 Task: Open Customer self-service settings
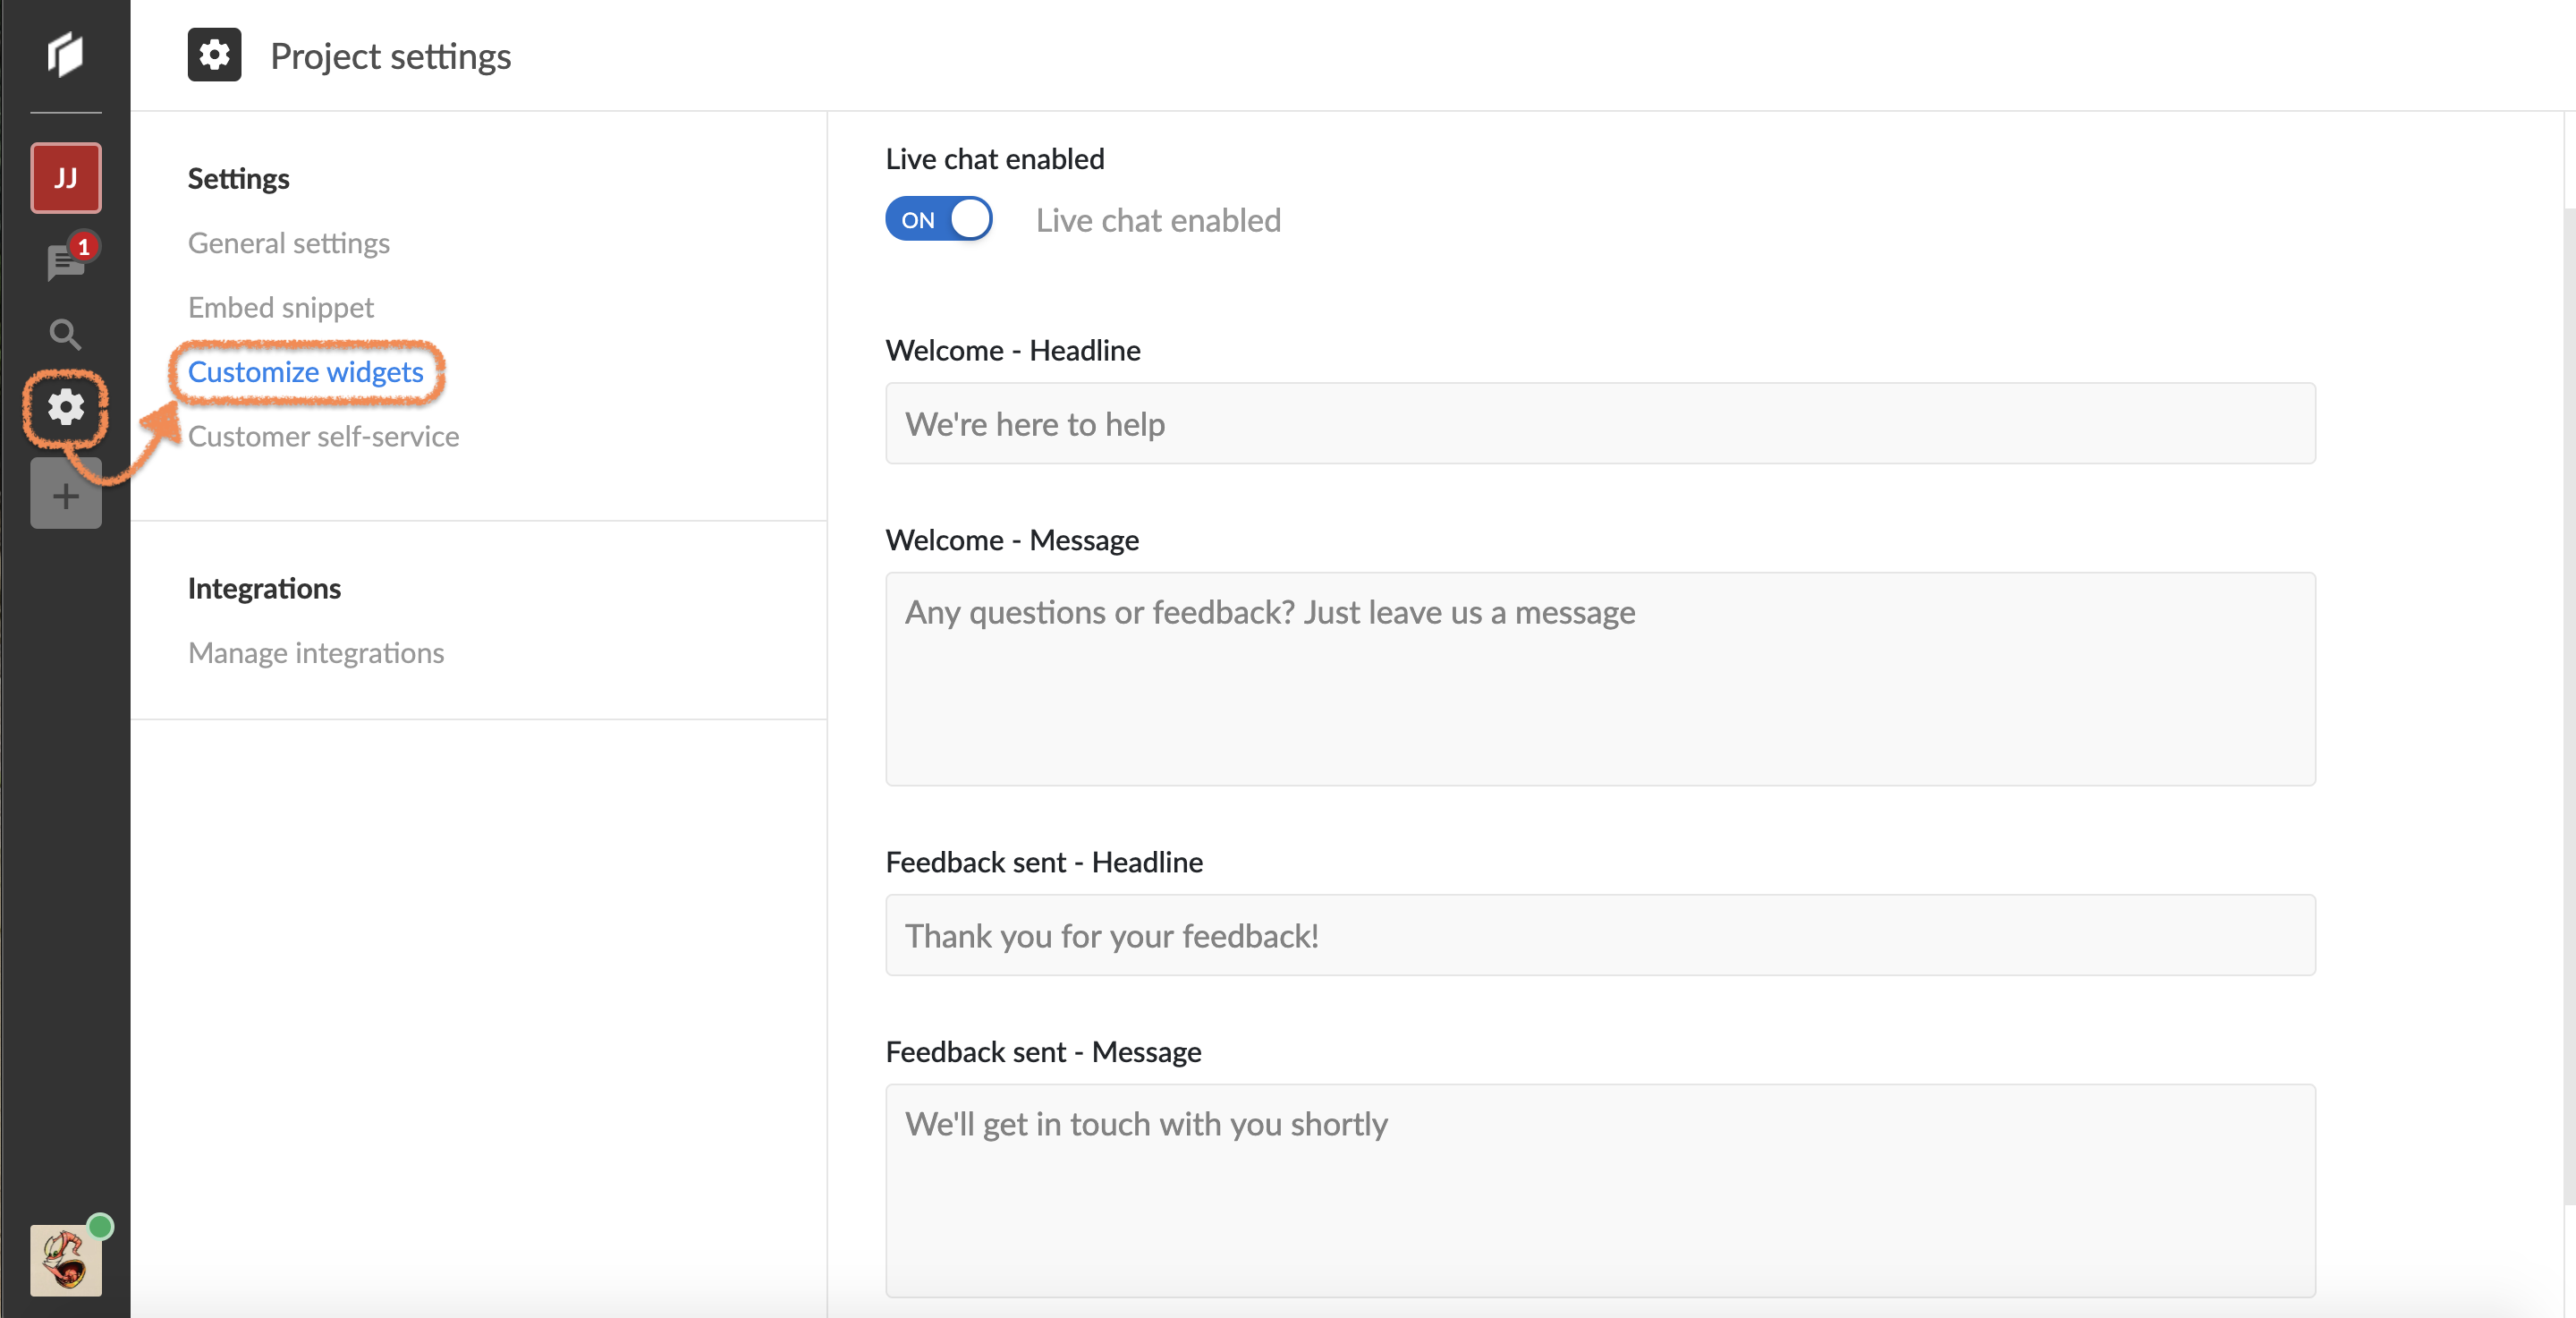click(x=323, y=436)
